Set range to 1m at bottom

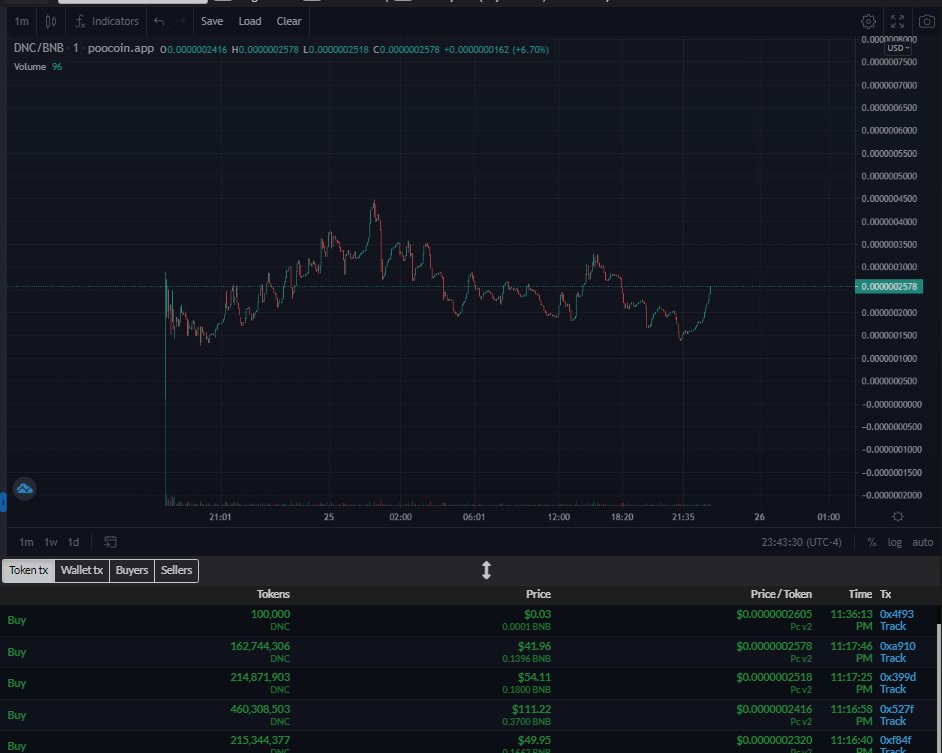[x=26, y=542]
